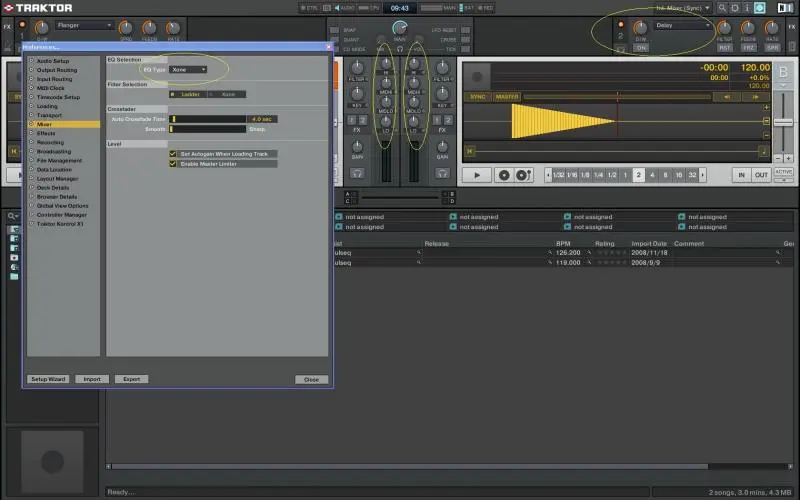Open the Flanger effect dropdown in FX unit 1
Image resolution: width=800 pixels, height=500 pixels.
85,25
